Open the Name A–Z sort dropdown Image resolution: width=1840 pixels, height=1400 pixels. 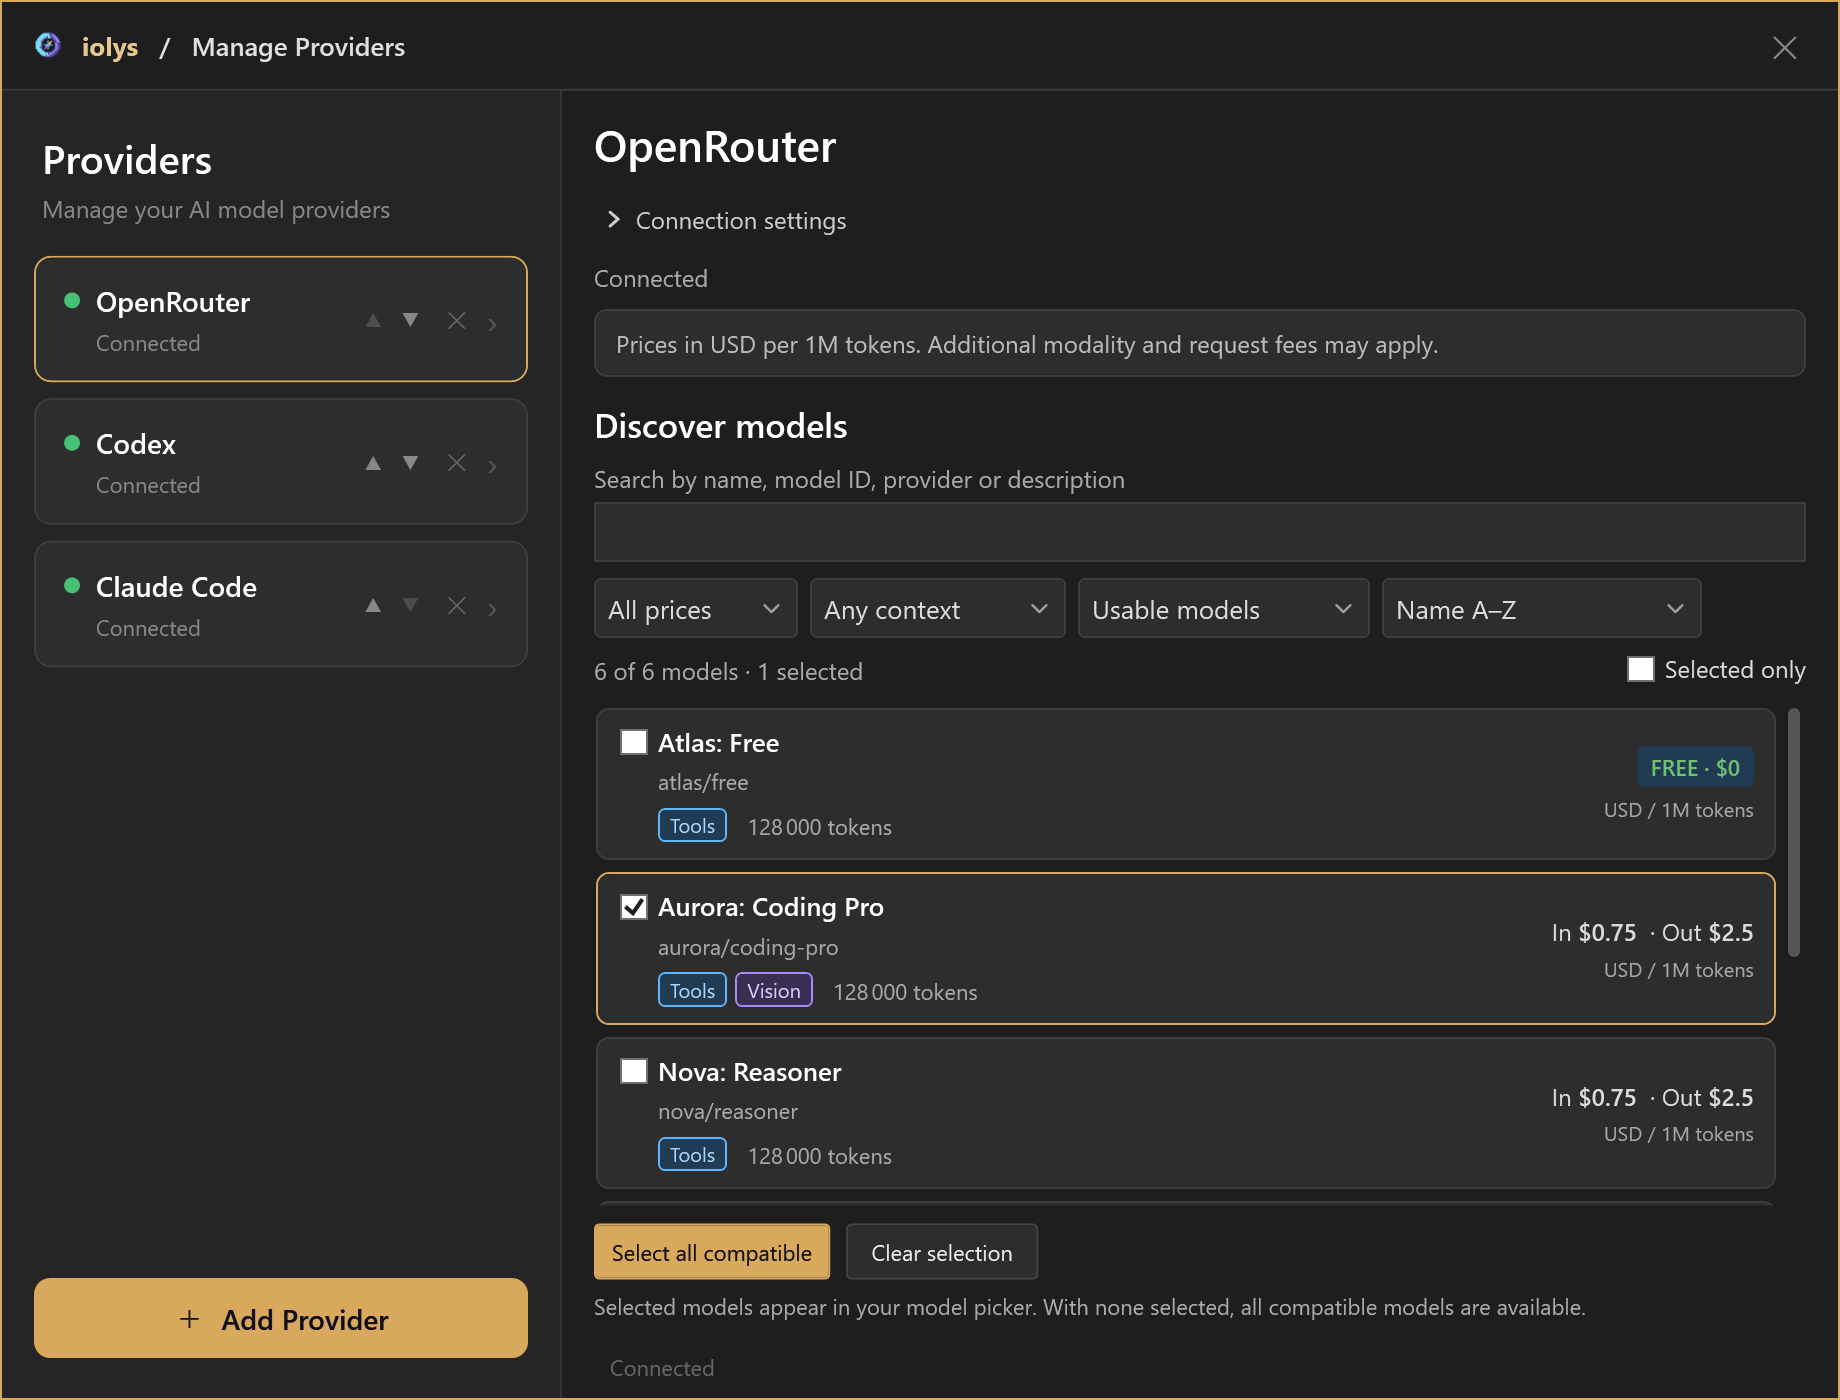(1542, 609)
